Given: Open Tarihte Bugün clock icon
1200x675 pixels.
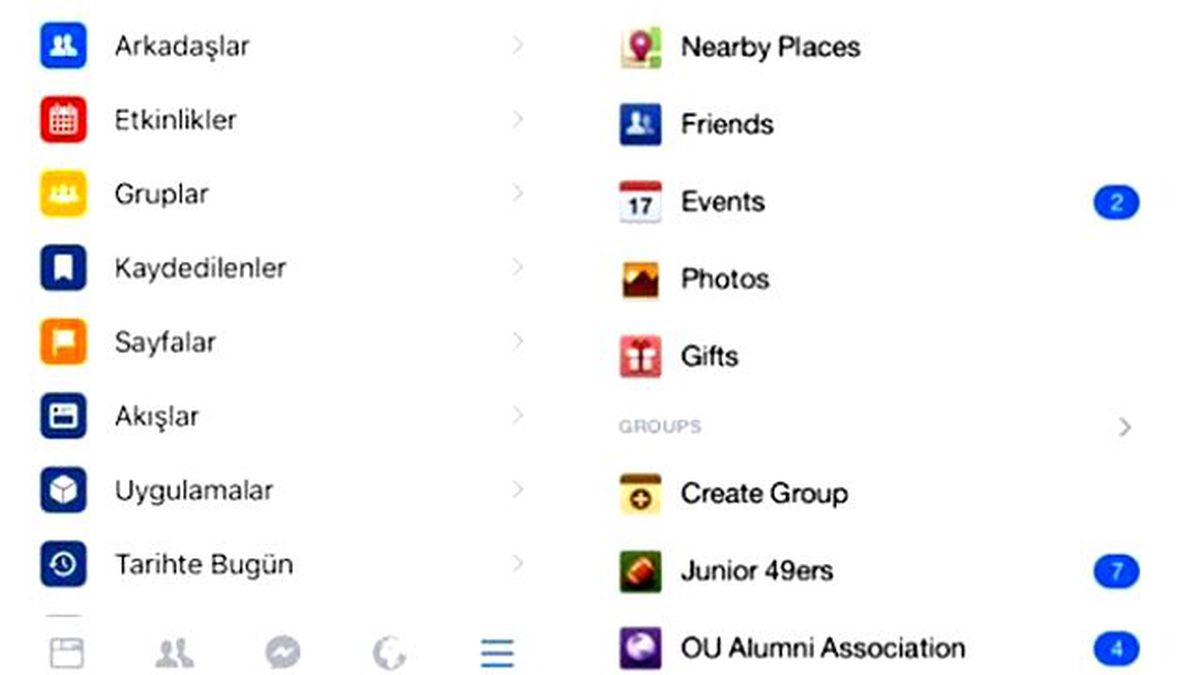Looking at the screenshot, I should coord(63,564).
